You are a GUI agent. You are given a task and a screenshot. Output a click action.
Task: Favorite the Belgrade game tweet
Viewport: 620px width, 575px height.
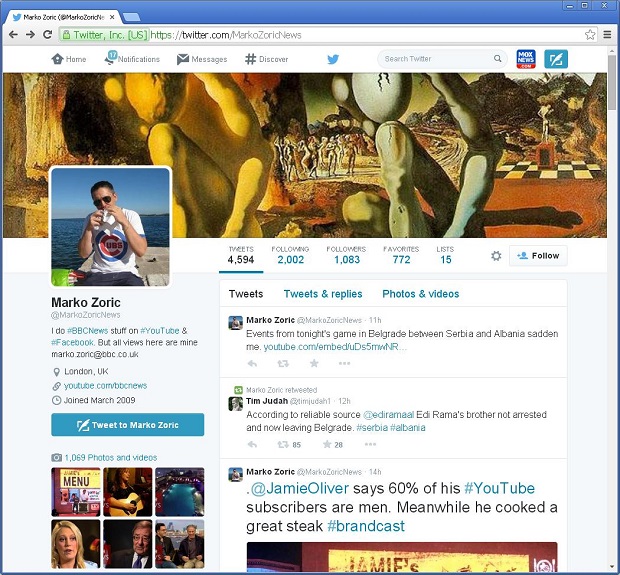tap(314, 363)
